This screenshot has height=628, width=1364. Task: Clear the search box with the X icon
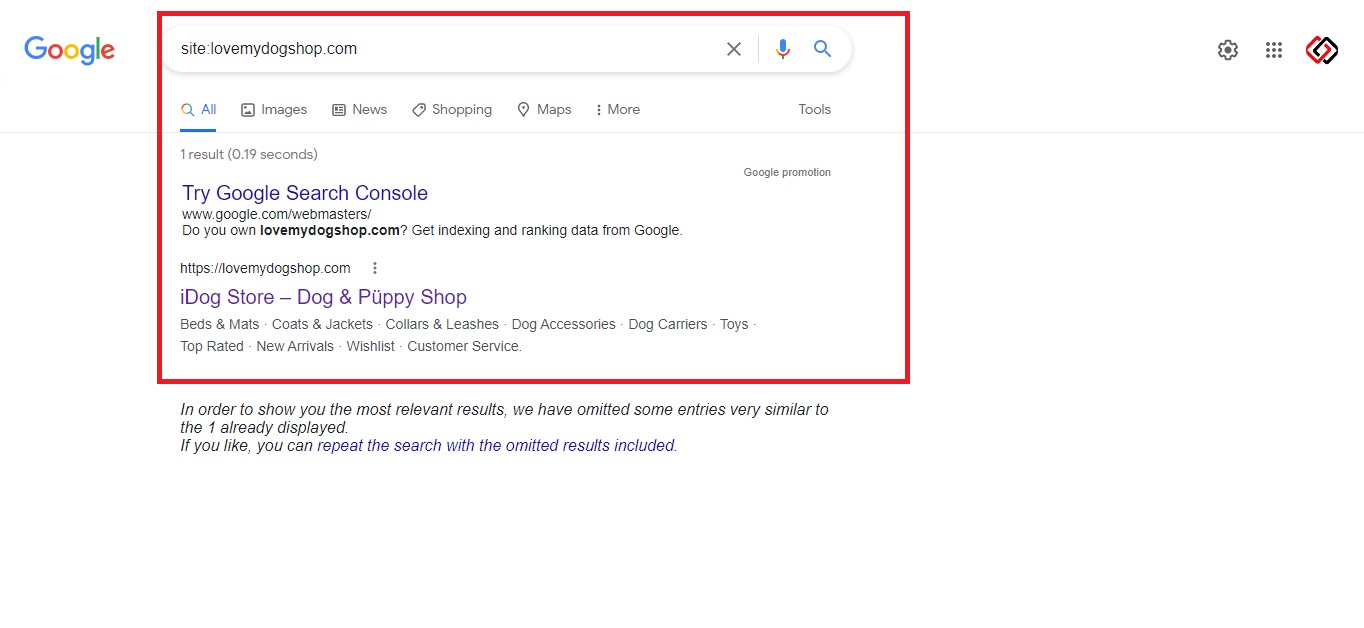pos(734,49)
